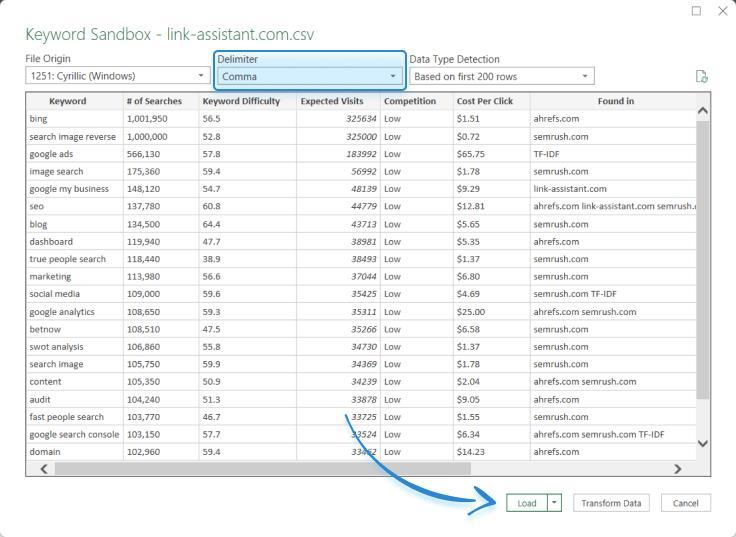Expand the Data Type Detection dropdown
Image resolution: width=736 pixels, height=537 pixels.
[501, 76]
